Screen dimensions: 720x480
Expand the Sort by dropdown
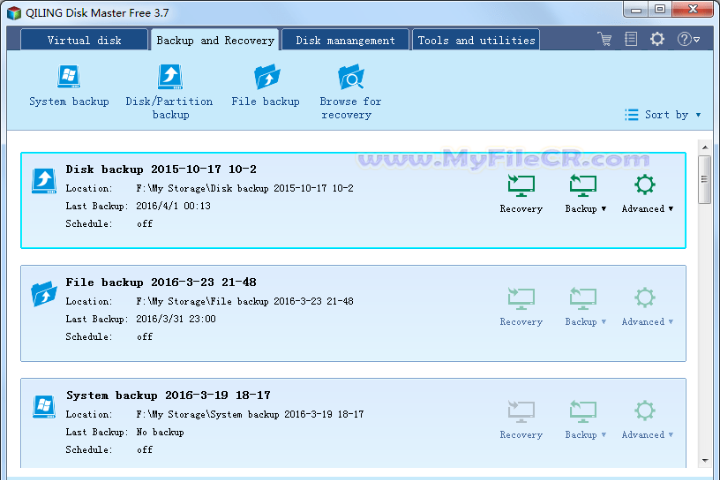tap(663, 114)
